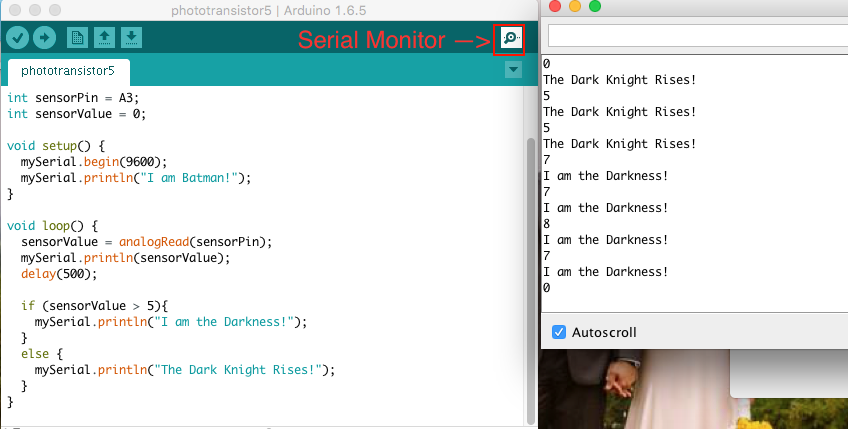Toggle the Autoscroll checkbox
The height and width of the screenshot is (429, 848).
coord(559,332)
